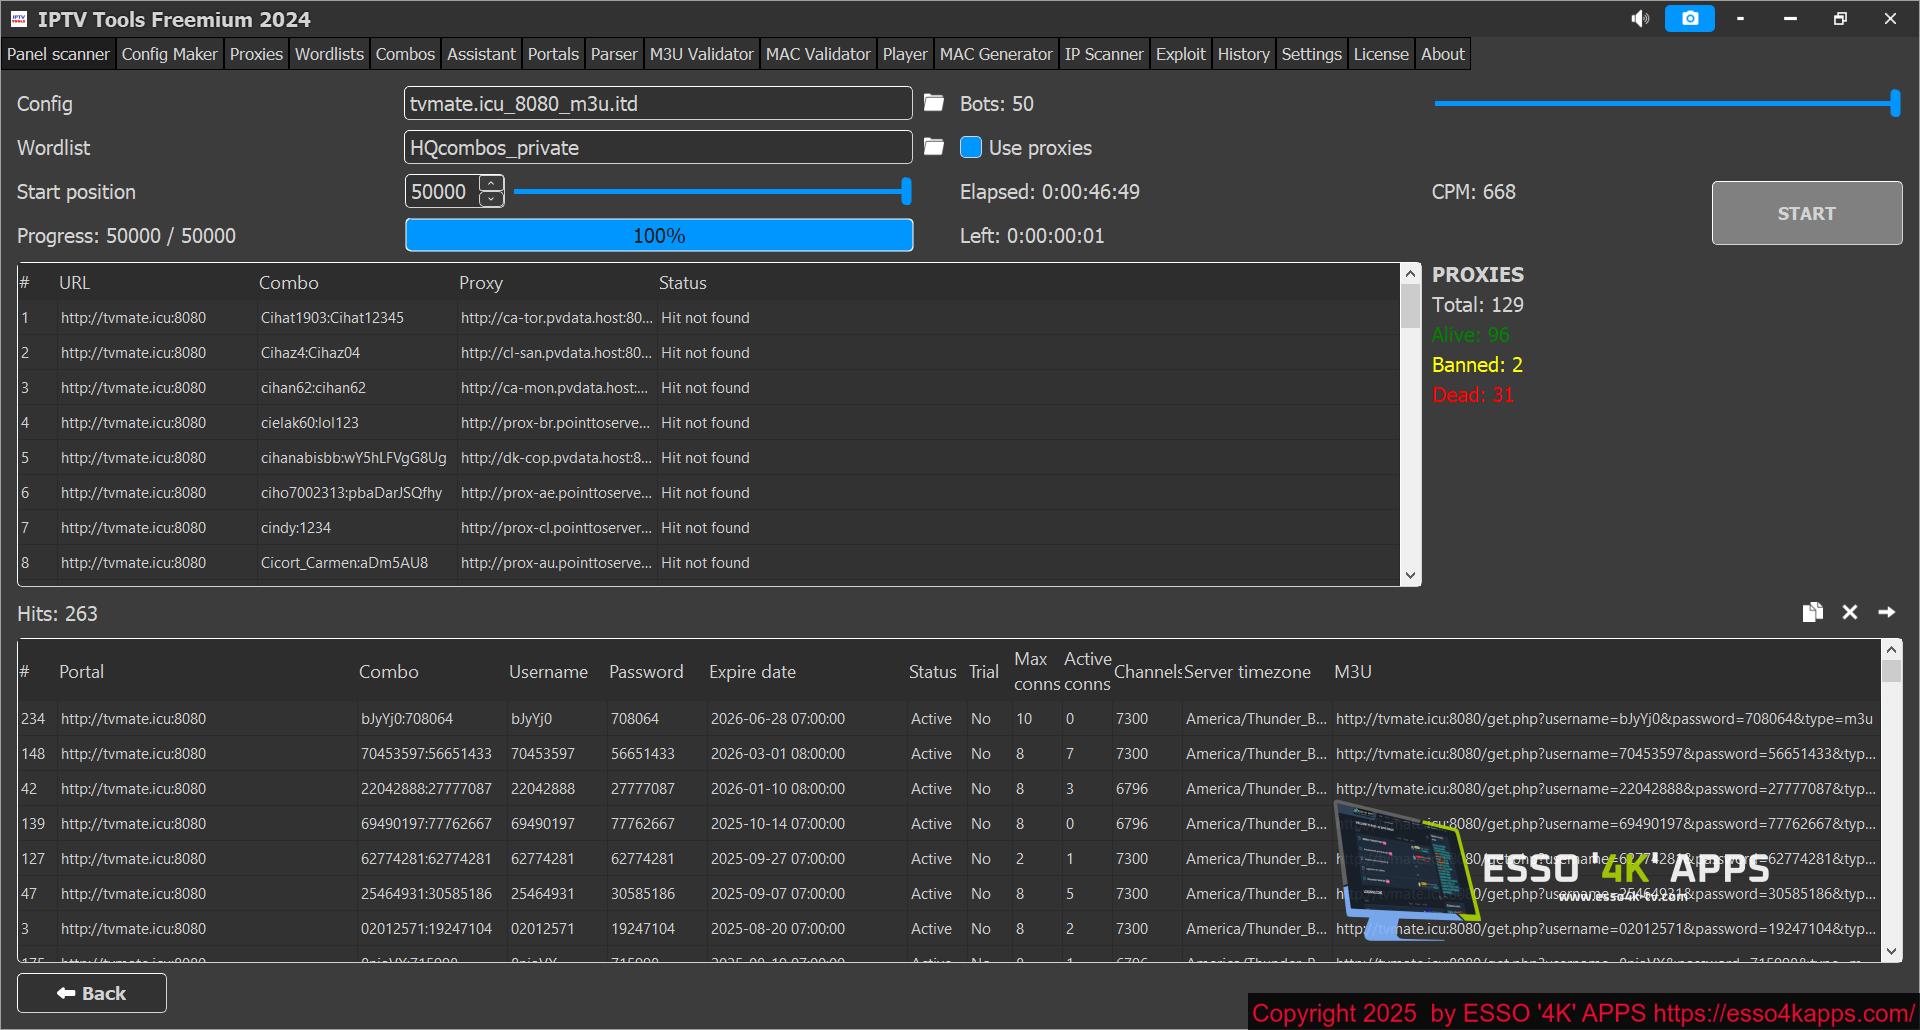Screen dimensions: 1920x1030
Task: Open the Portals tab
Action: coord(553,54)
